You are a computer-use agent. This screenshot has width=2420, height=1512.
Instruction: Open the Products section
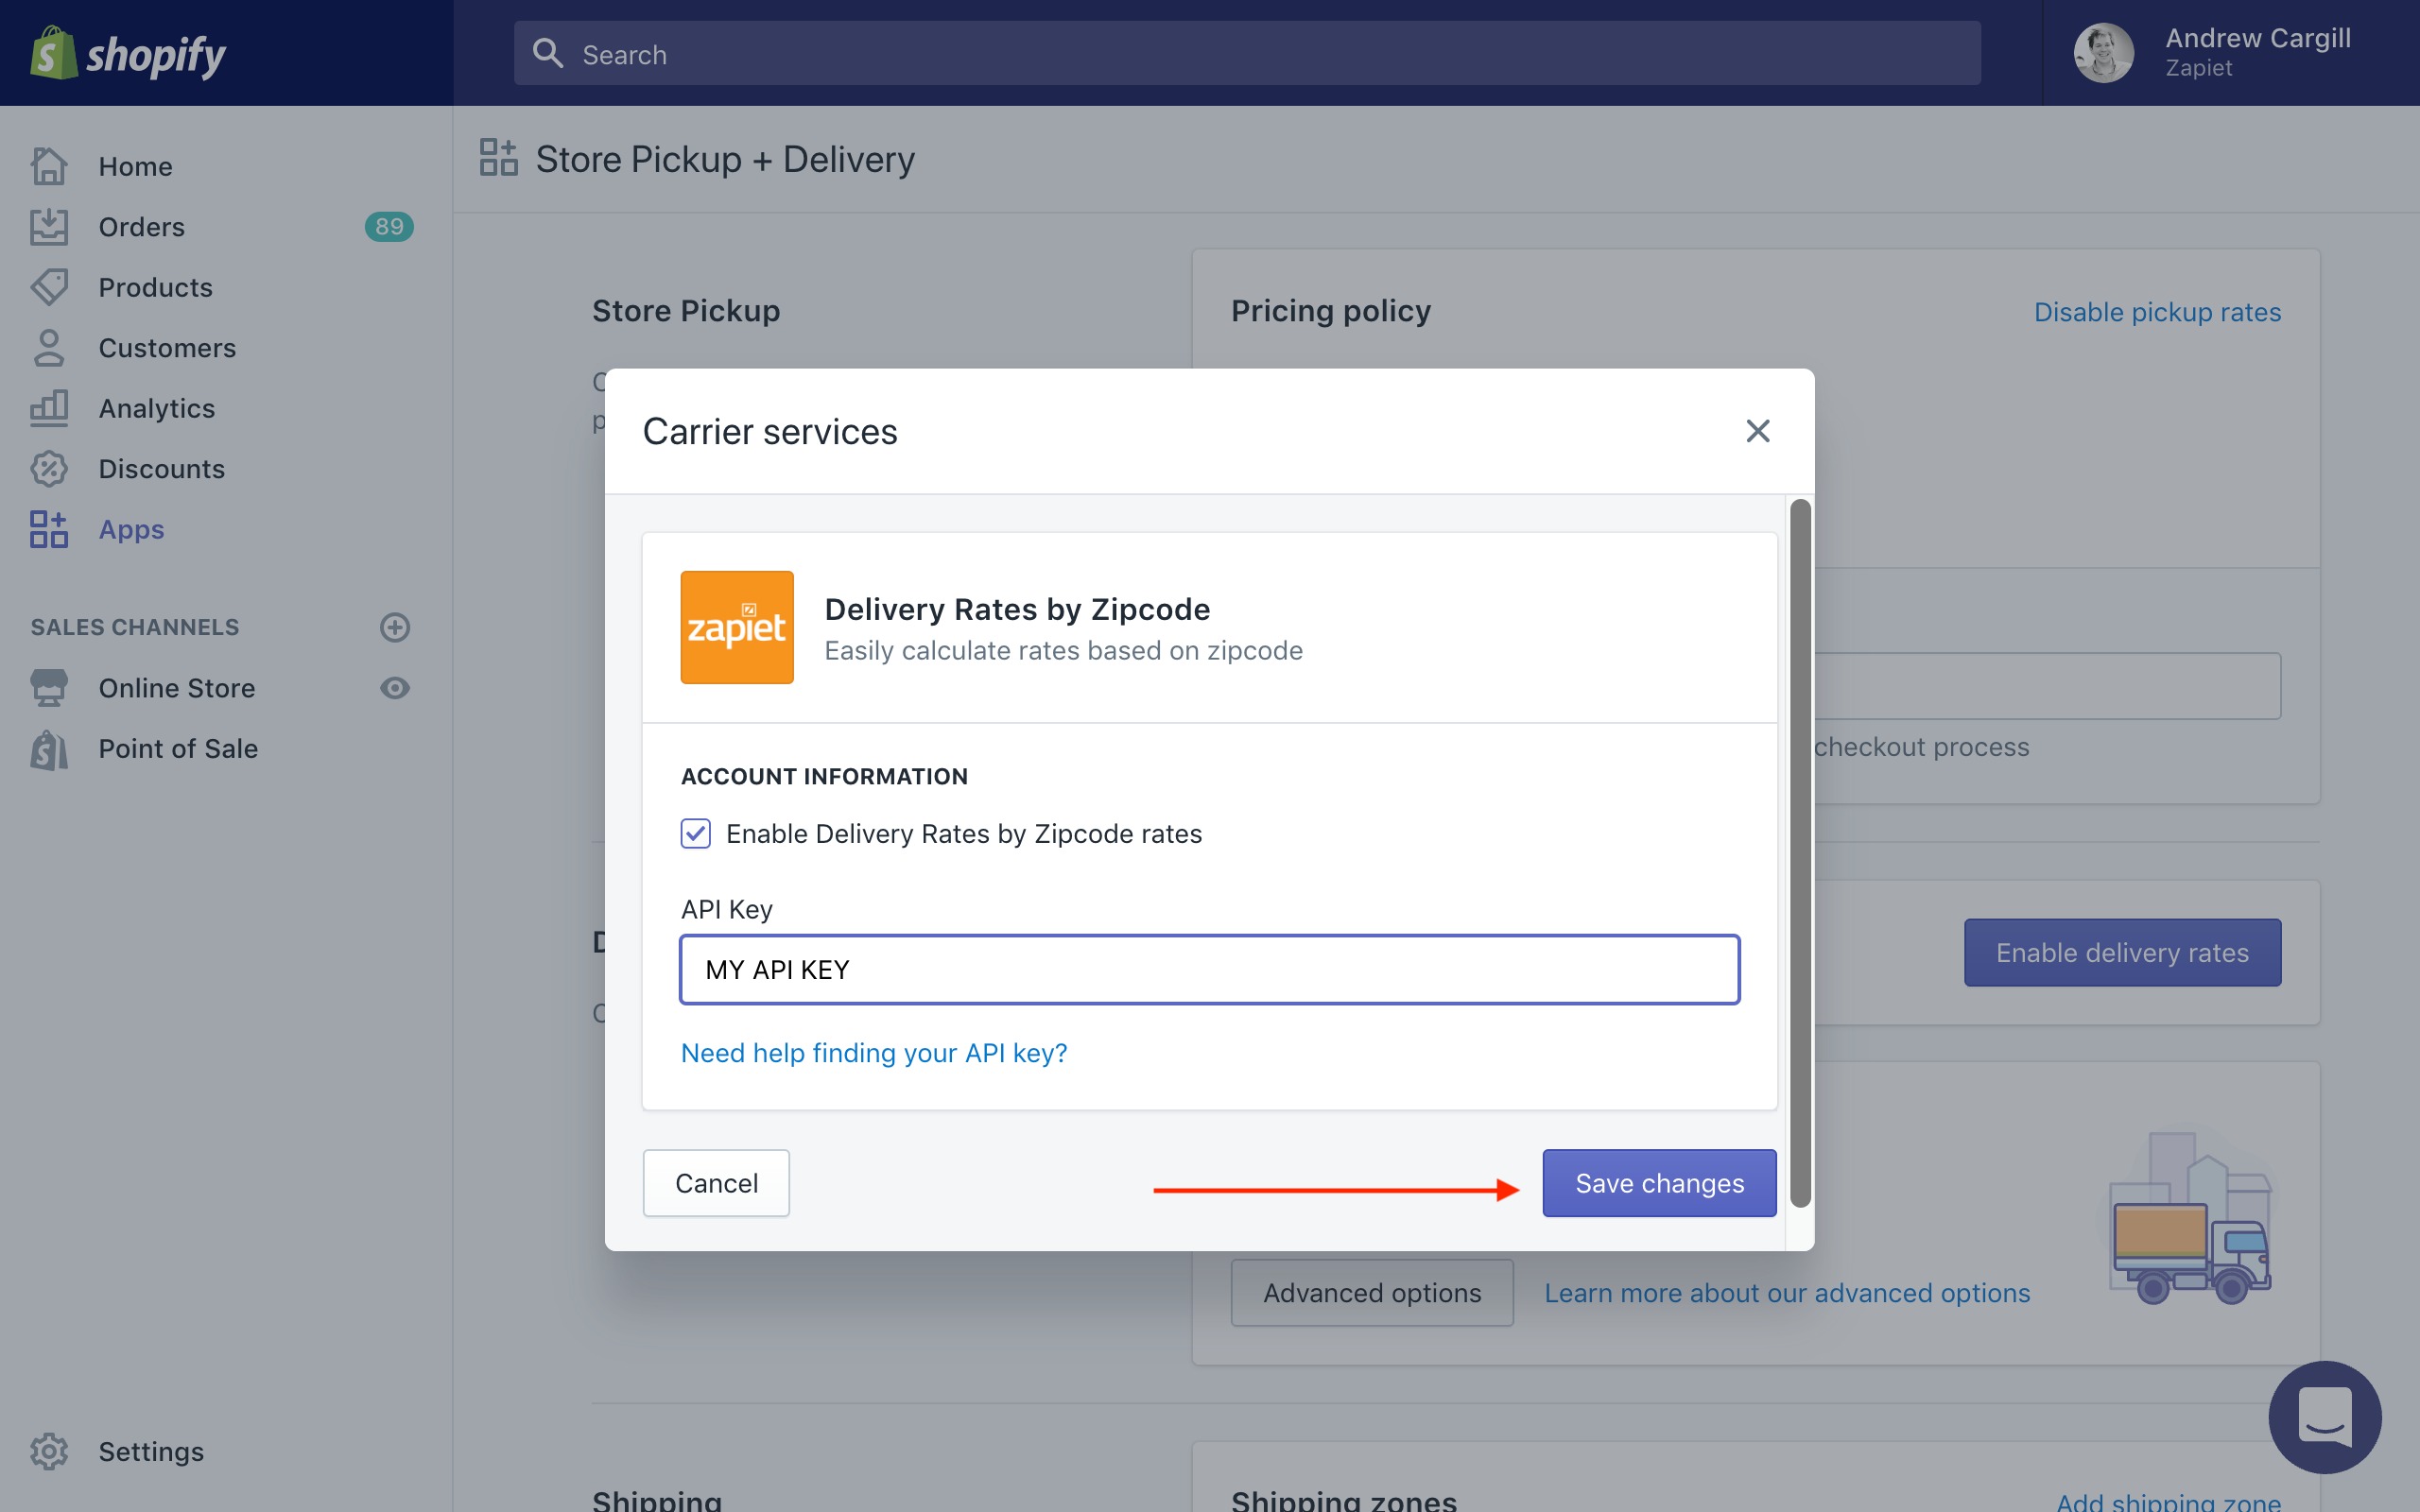[155, 287]
